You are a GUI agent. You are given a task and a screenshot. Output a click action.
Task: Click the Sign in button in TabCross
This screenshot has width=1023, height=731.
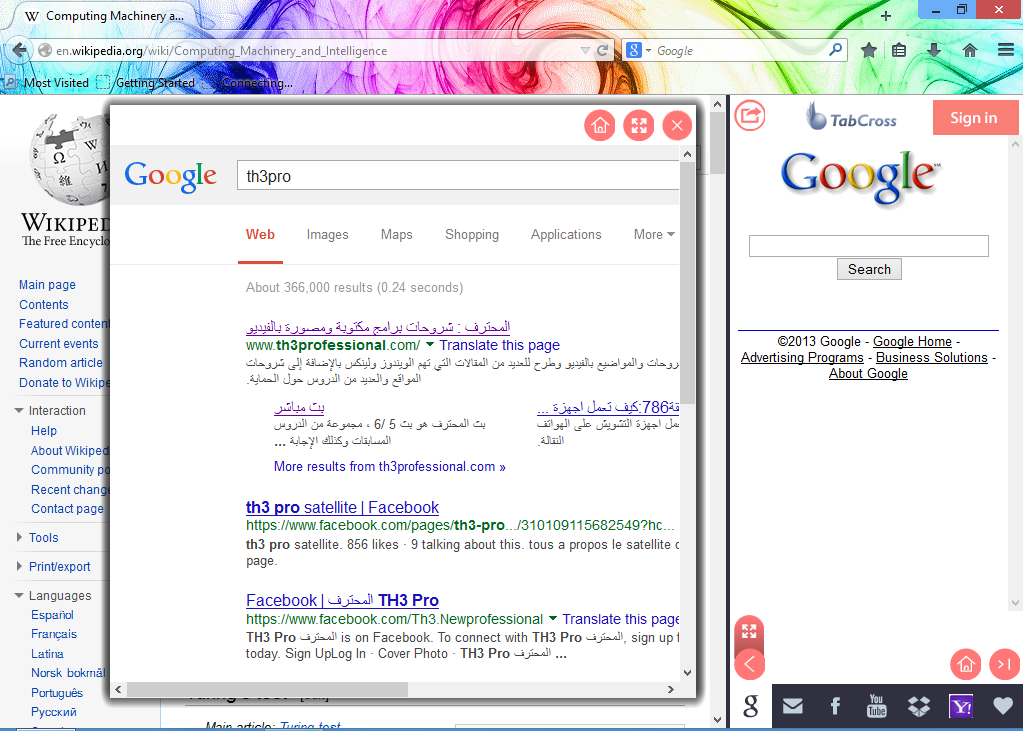pos(974,117)
